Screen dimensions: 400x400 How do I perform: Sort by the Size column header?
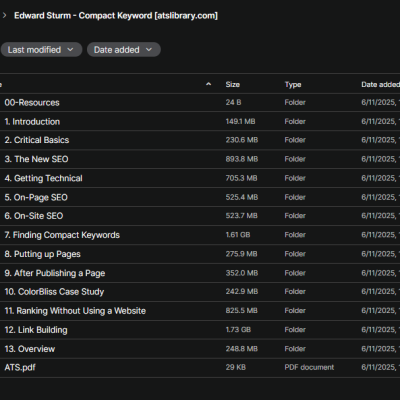232,84
